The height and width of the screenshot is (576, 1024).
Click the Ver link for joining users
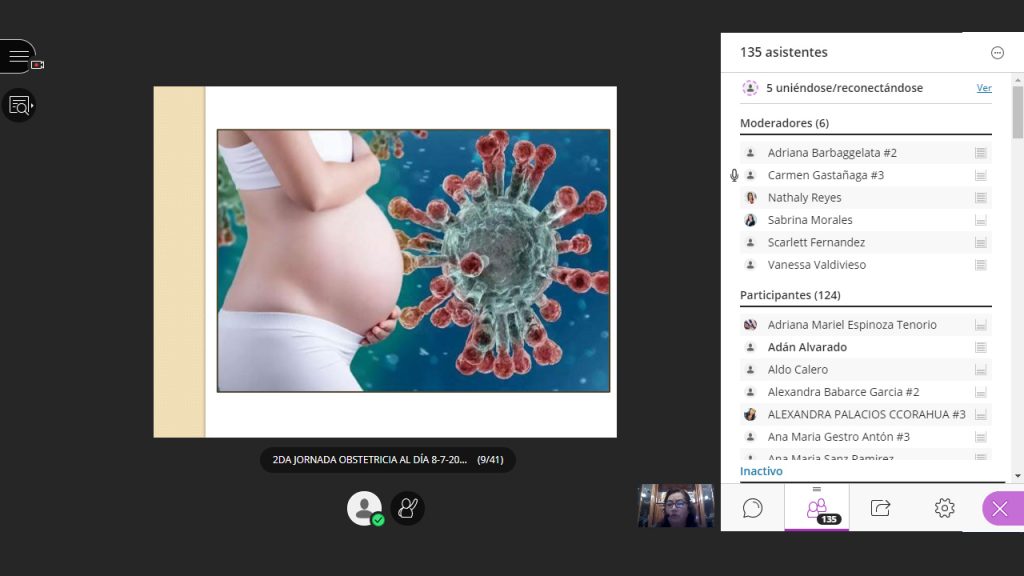tap(984, 88)
